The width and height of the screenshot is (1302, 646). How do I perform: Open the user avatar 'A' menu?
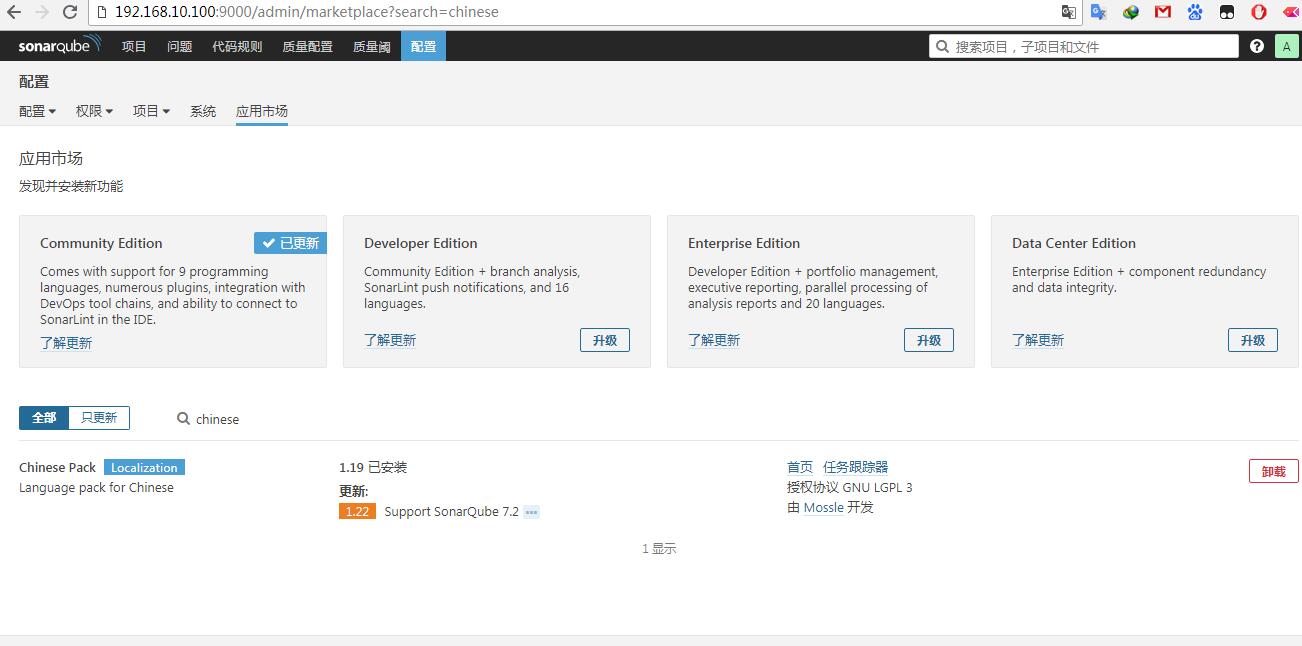(x=1286, y=46)
